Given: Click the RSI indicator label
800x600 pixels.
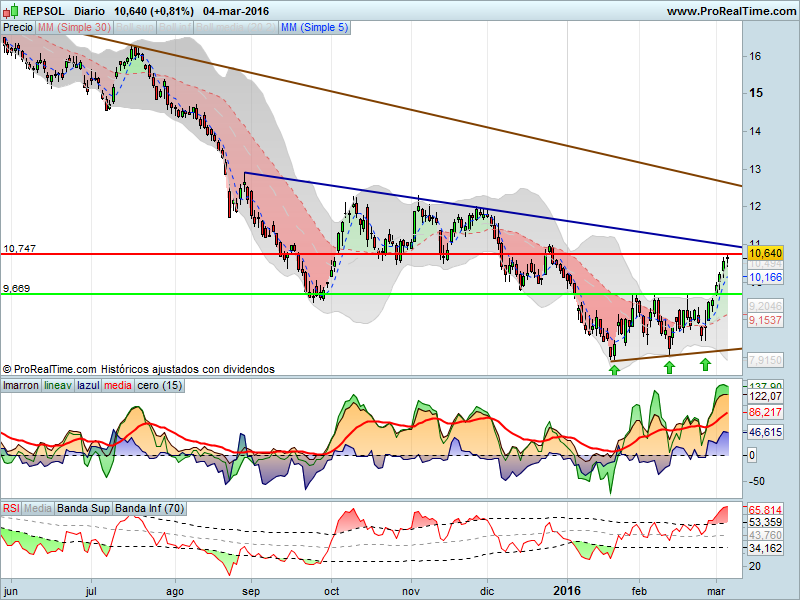Looking at the screenshot, I should tap(11, 508).
